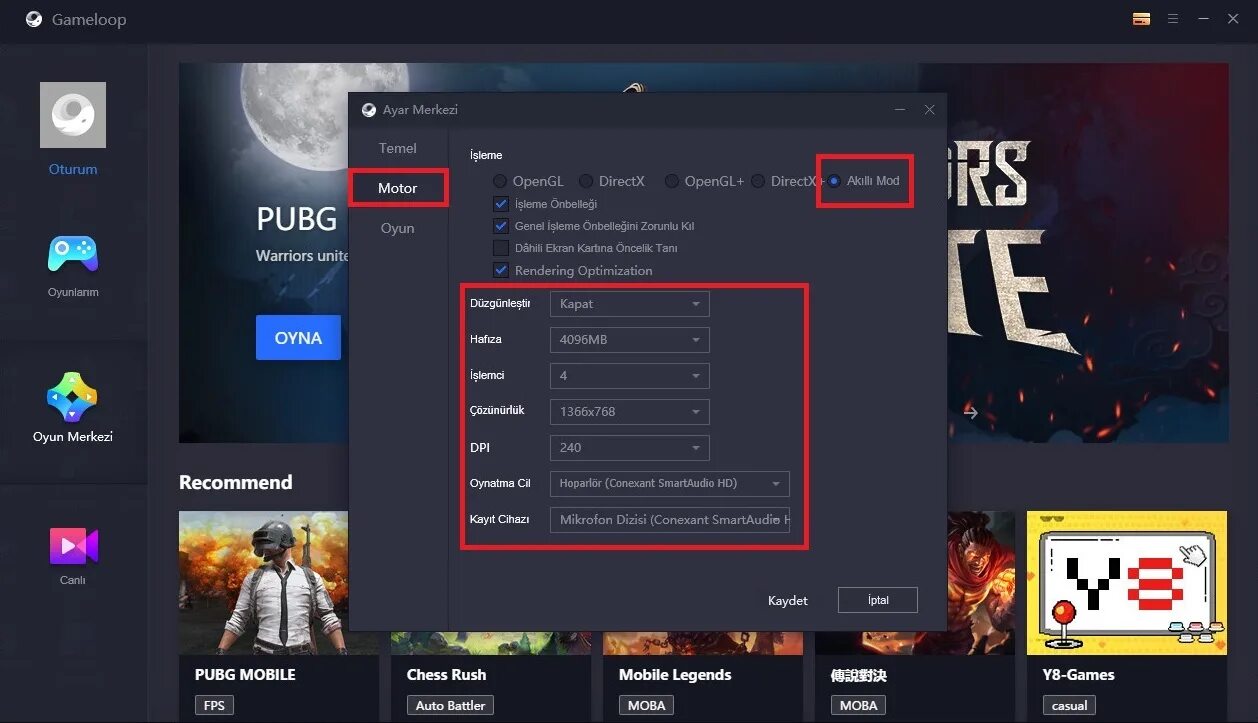Click the Kaydet button
Image resolution: width=1258 pixels, height=723 pixels.
788,600
